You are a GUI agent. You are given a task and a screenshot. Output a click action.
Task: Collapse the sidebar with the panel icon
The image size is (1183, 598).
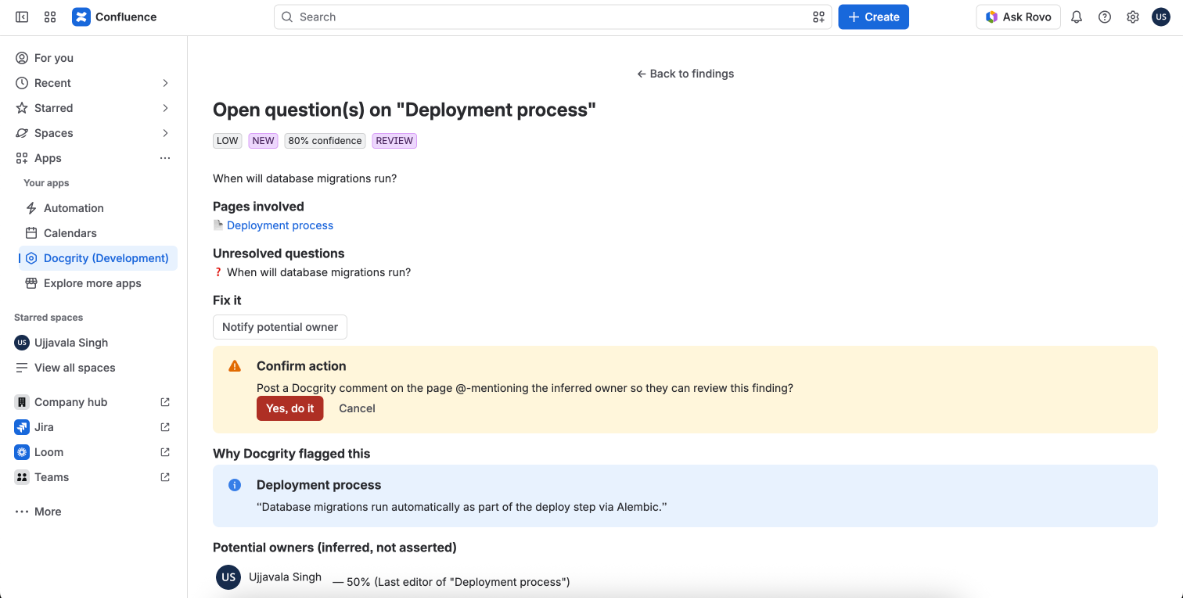pos(22,17)
